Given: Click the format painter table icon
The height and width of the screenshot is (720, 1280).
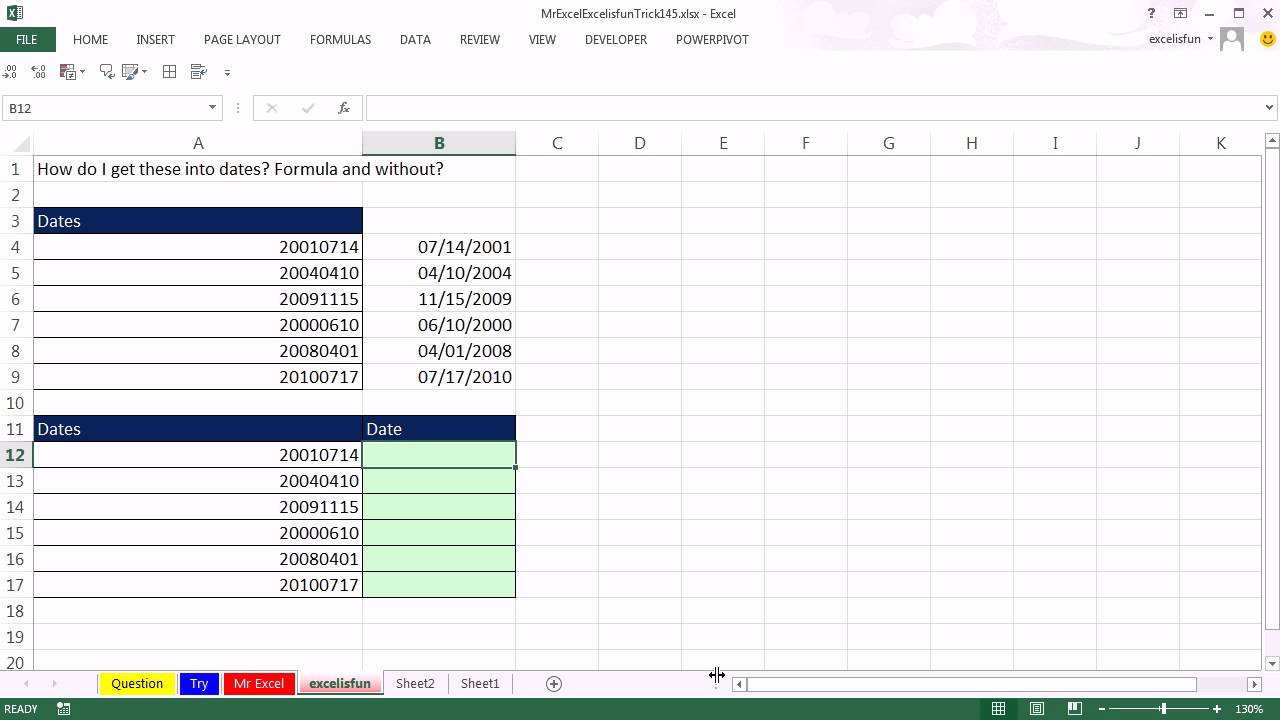Looking at the screenshot, I should (130, 72).
